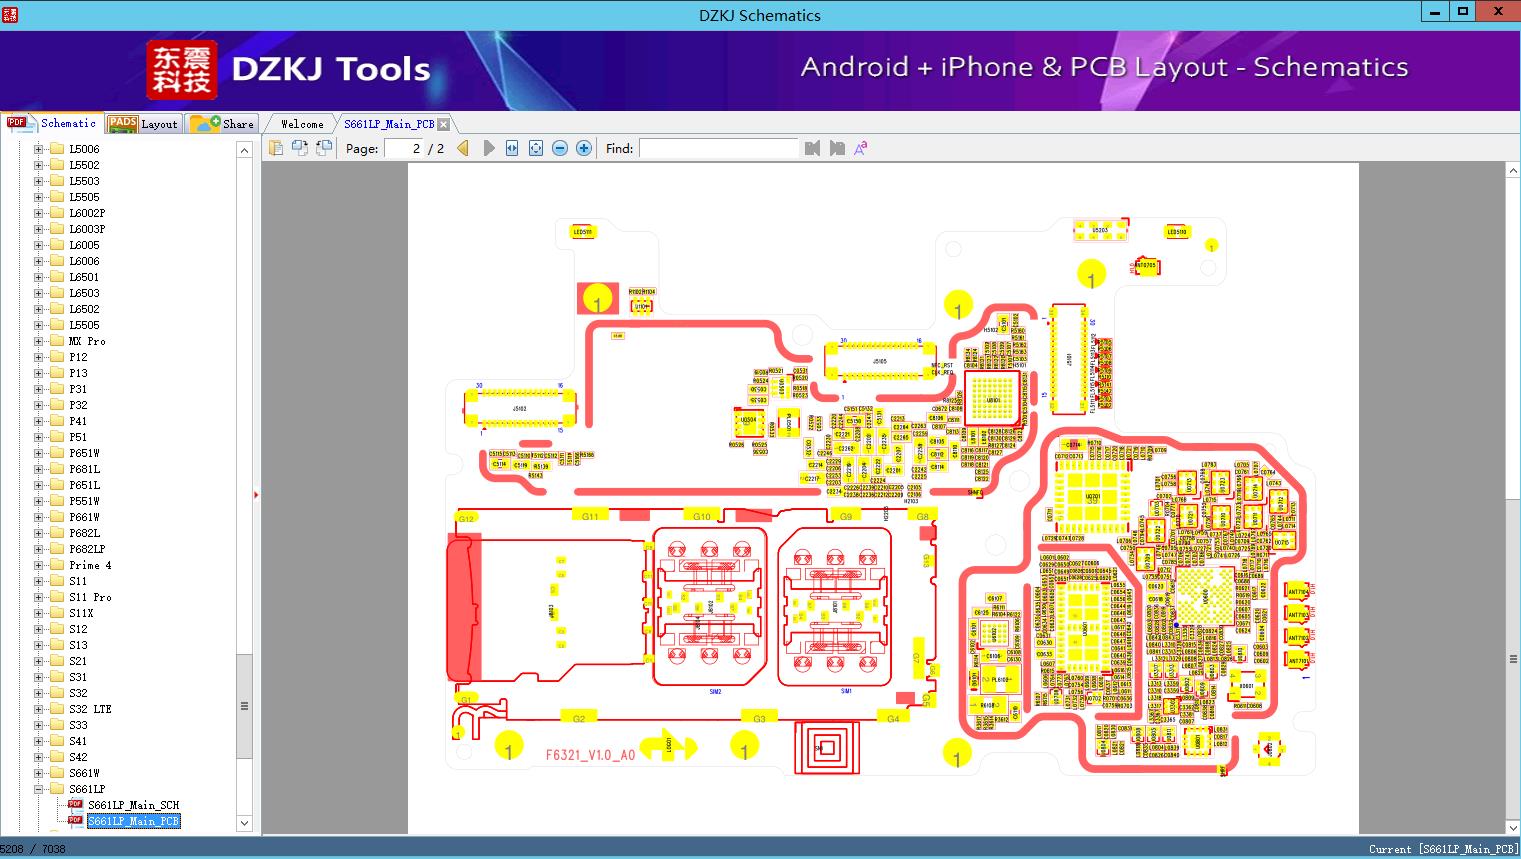The height and width of the screenshot is (859, 1521).
Task: Toggle the match case search icon
Action: click(860, 148)
